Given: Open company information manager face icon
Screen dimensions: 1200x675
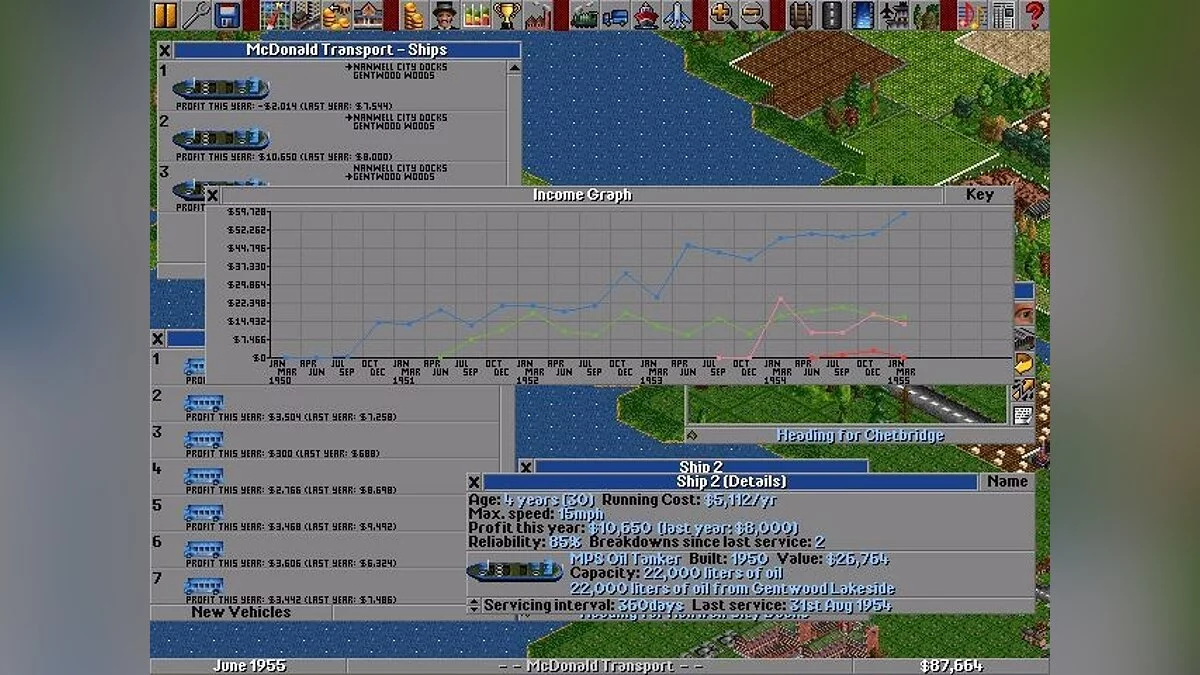Looking at the screenshot, I should click(447, 15).
